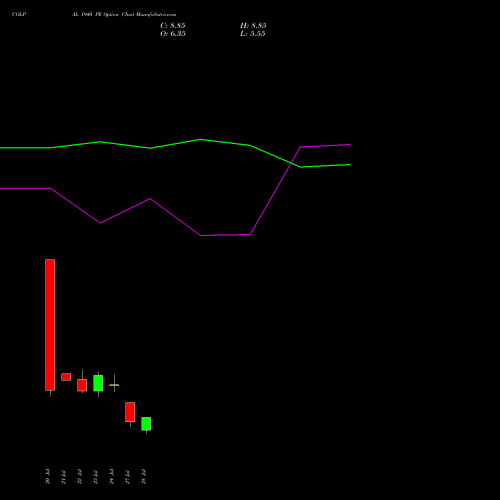Click the high value H: 8.85
Image resolution: width=500 pixels, height=500 pixels.
tap(253, 26)
